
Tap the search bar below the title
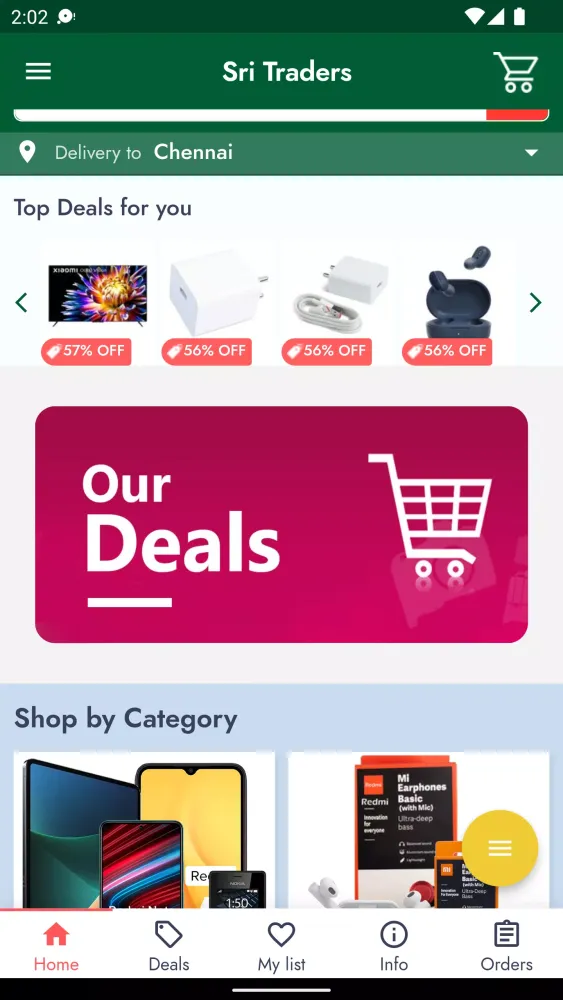point(281,115)
